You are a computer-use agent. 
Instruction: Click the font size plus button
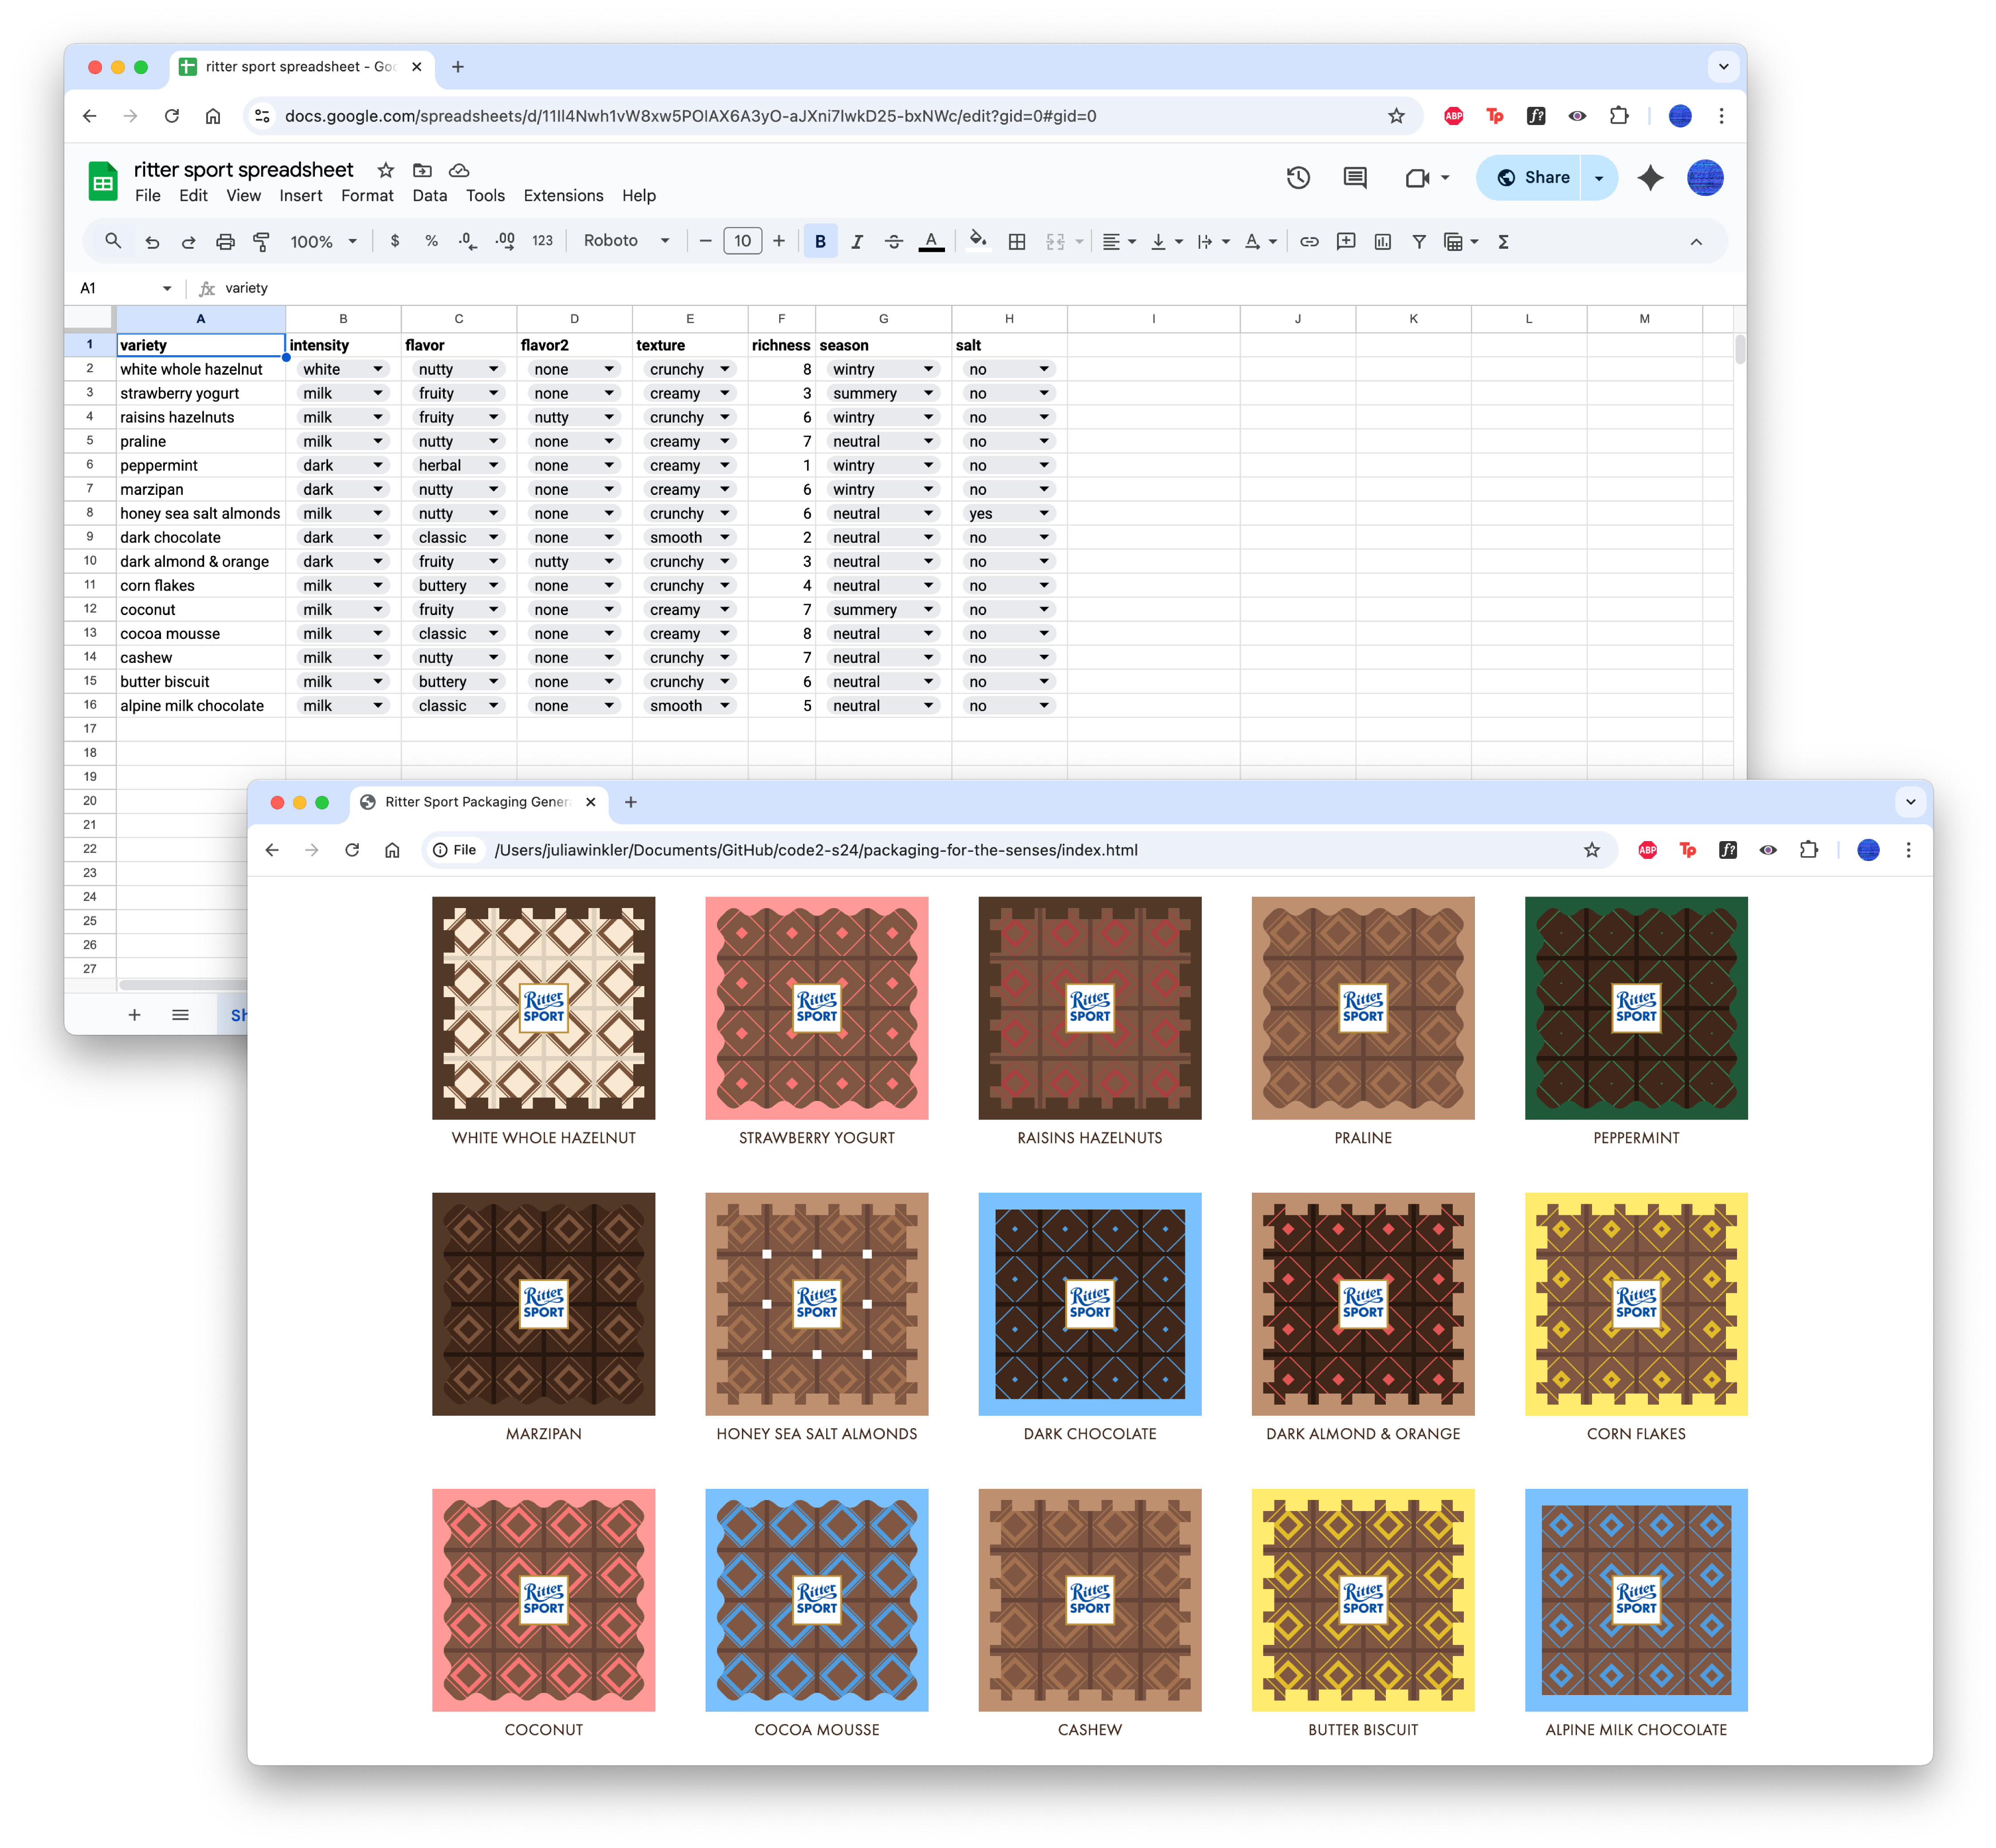point(779,241)
